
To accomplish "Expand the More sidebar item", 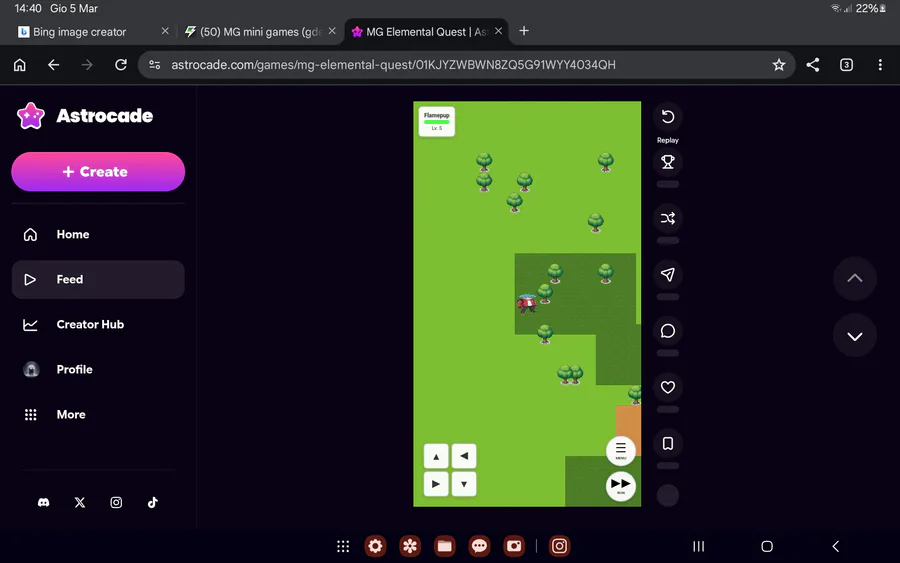I will tap(98, 414).
